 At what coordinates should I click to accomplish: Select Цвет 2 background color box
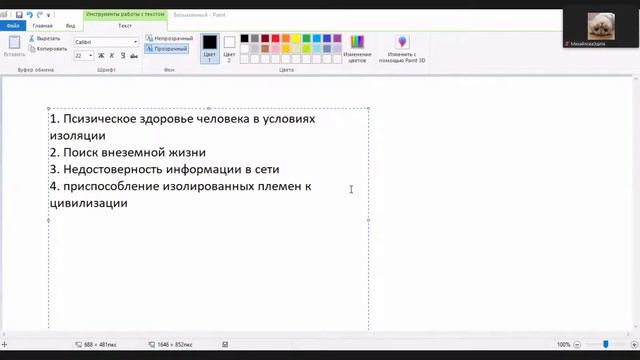point(229,49)
